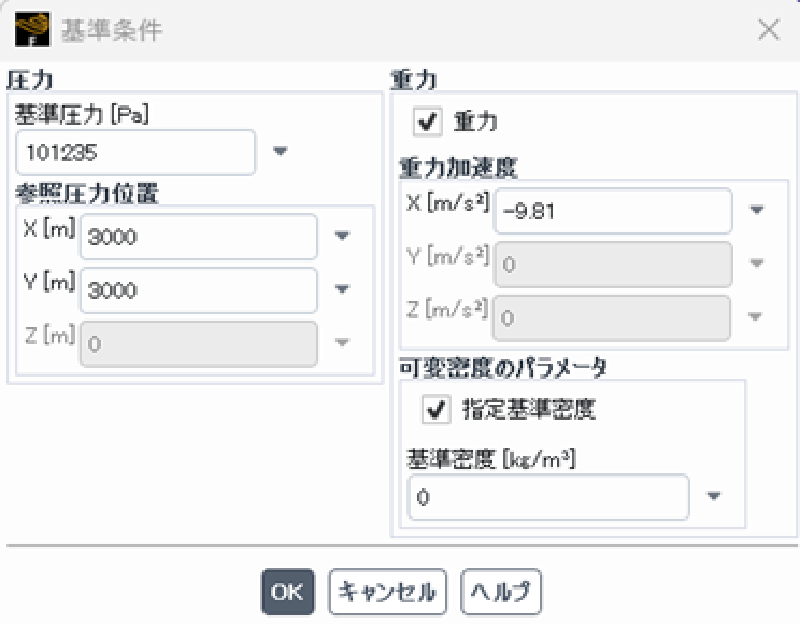Click the application logo icon in title bar

click(x=33, y=30)
